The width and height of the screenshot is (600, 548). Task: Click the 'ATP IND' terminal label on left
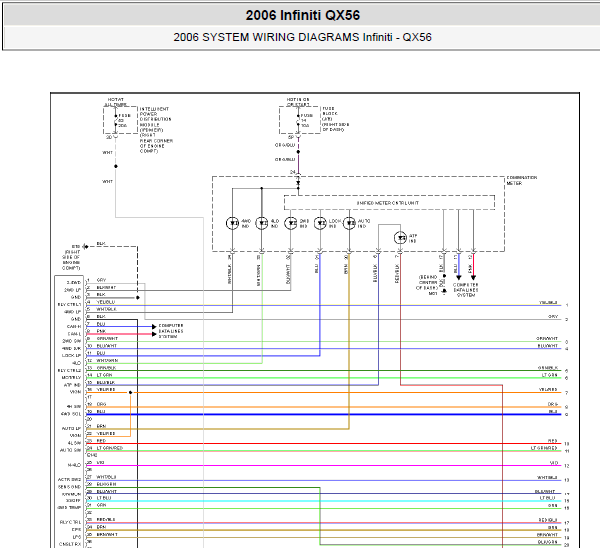72,385
